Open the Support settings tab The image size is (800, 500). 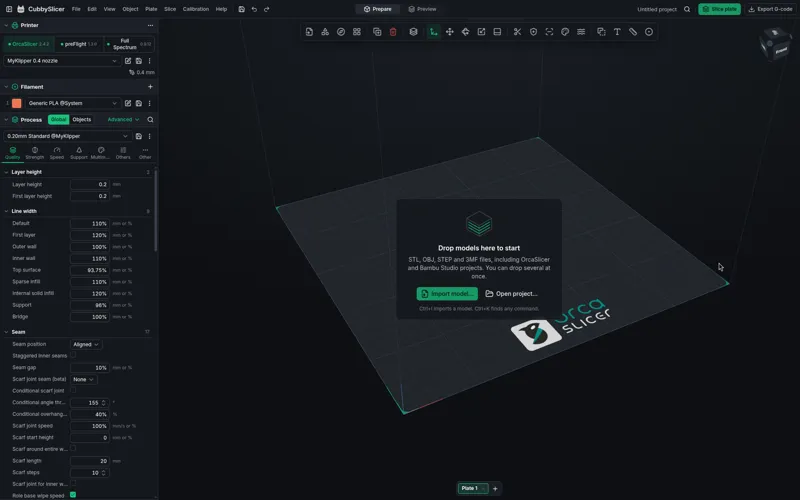(x=79, y=153)
